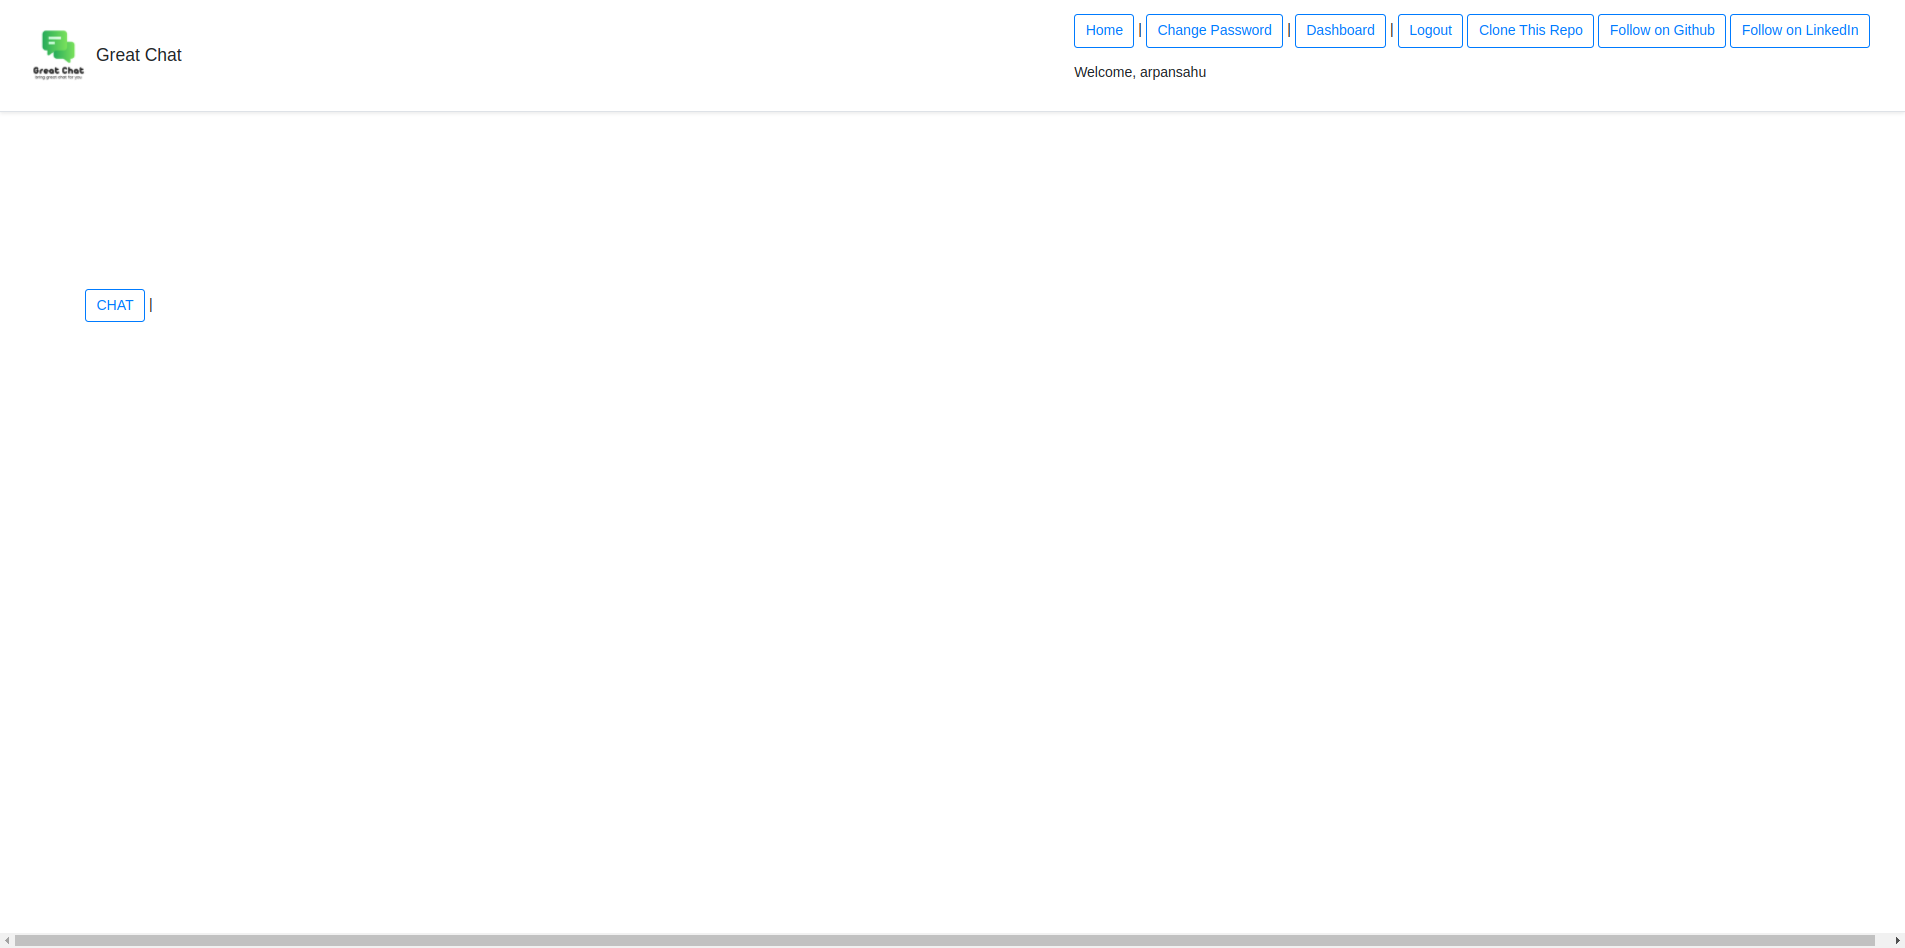Navigate to the Dashboard
1905x948 pixels.
click(x=1339, y=31)
